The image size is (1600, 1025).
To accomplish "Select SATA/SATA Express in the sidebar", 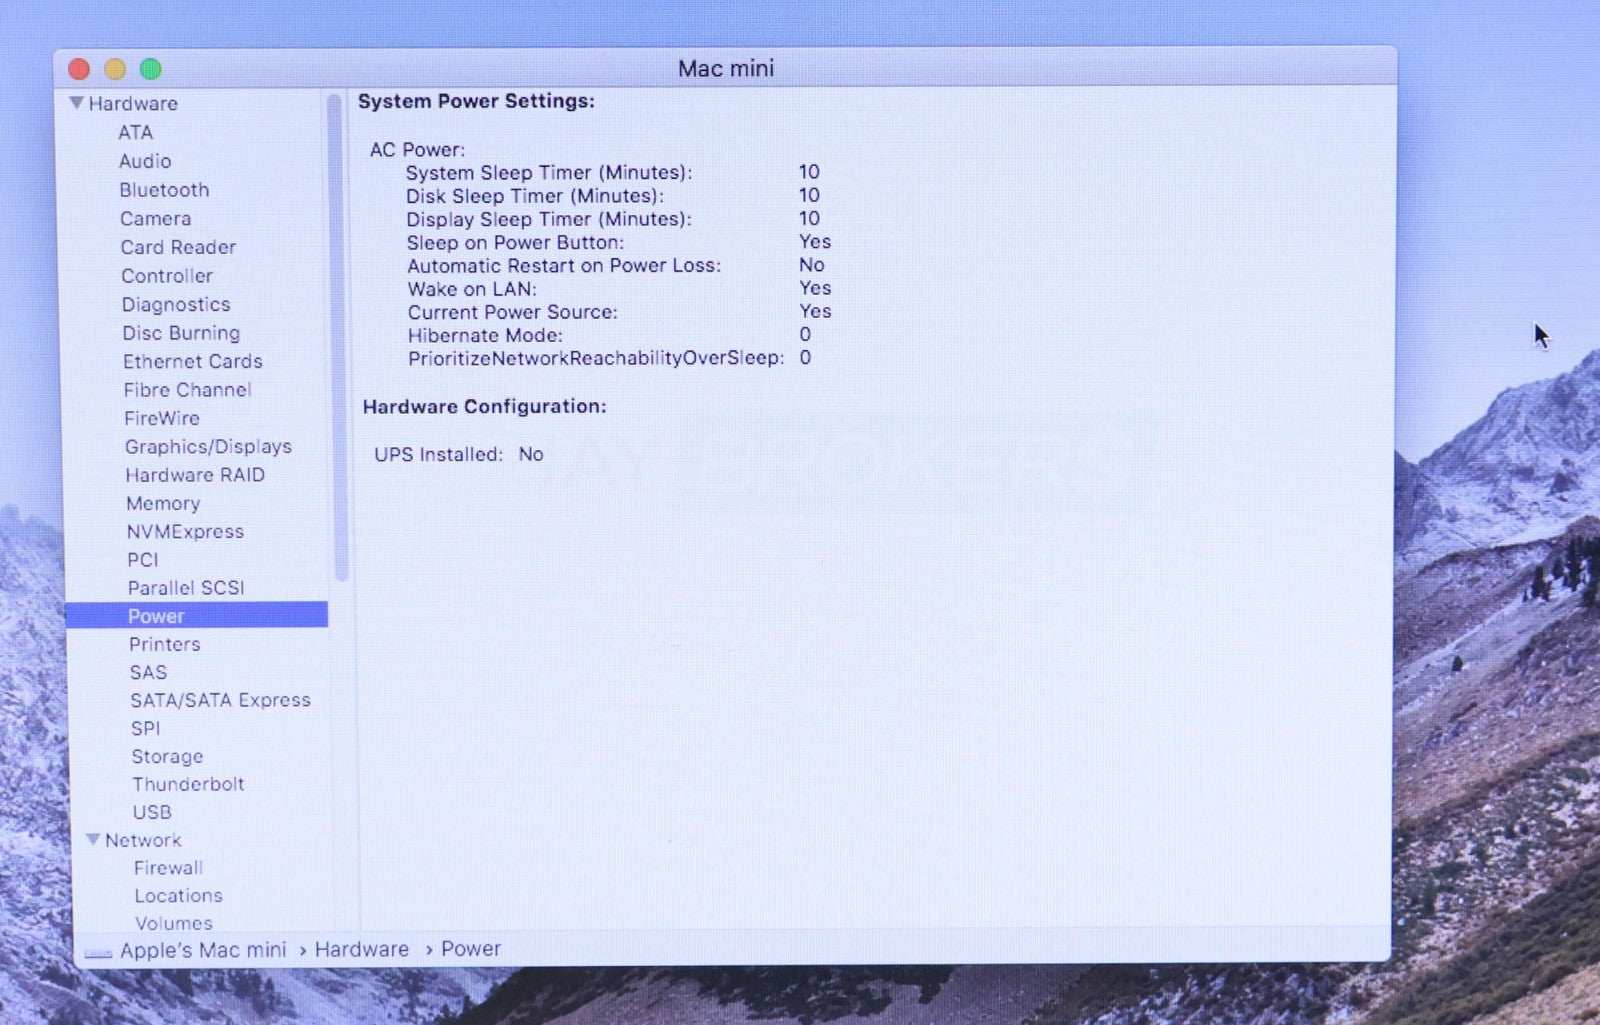I will point(220,701).
